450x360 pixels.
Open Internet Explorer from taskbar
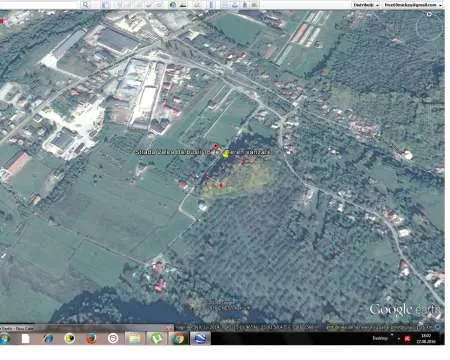48,339
